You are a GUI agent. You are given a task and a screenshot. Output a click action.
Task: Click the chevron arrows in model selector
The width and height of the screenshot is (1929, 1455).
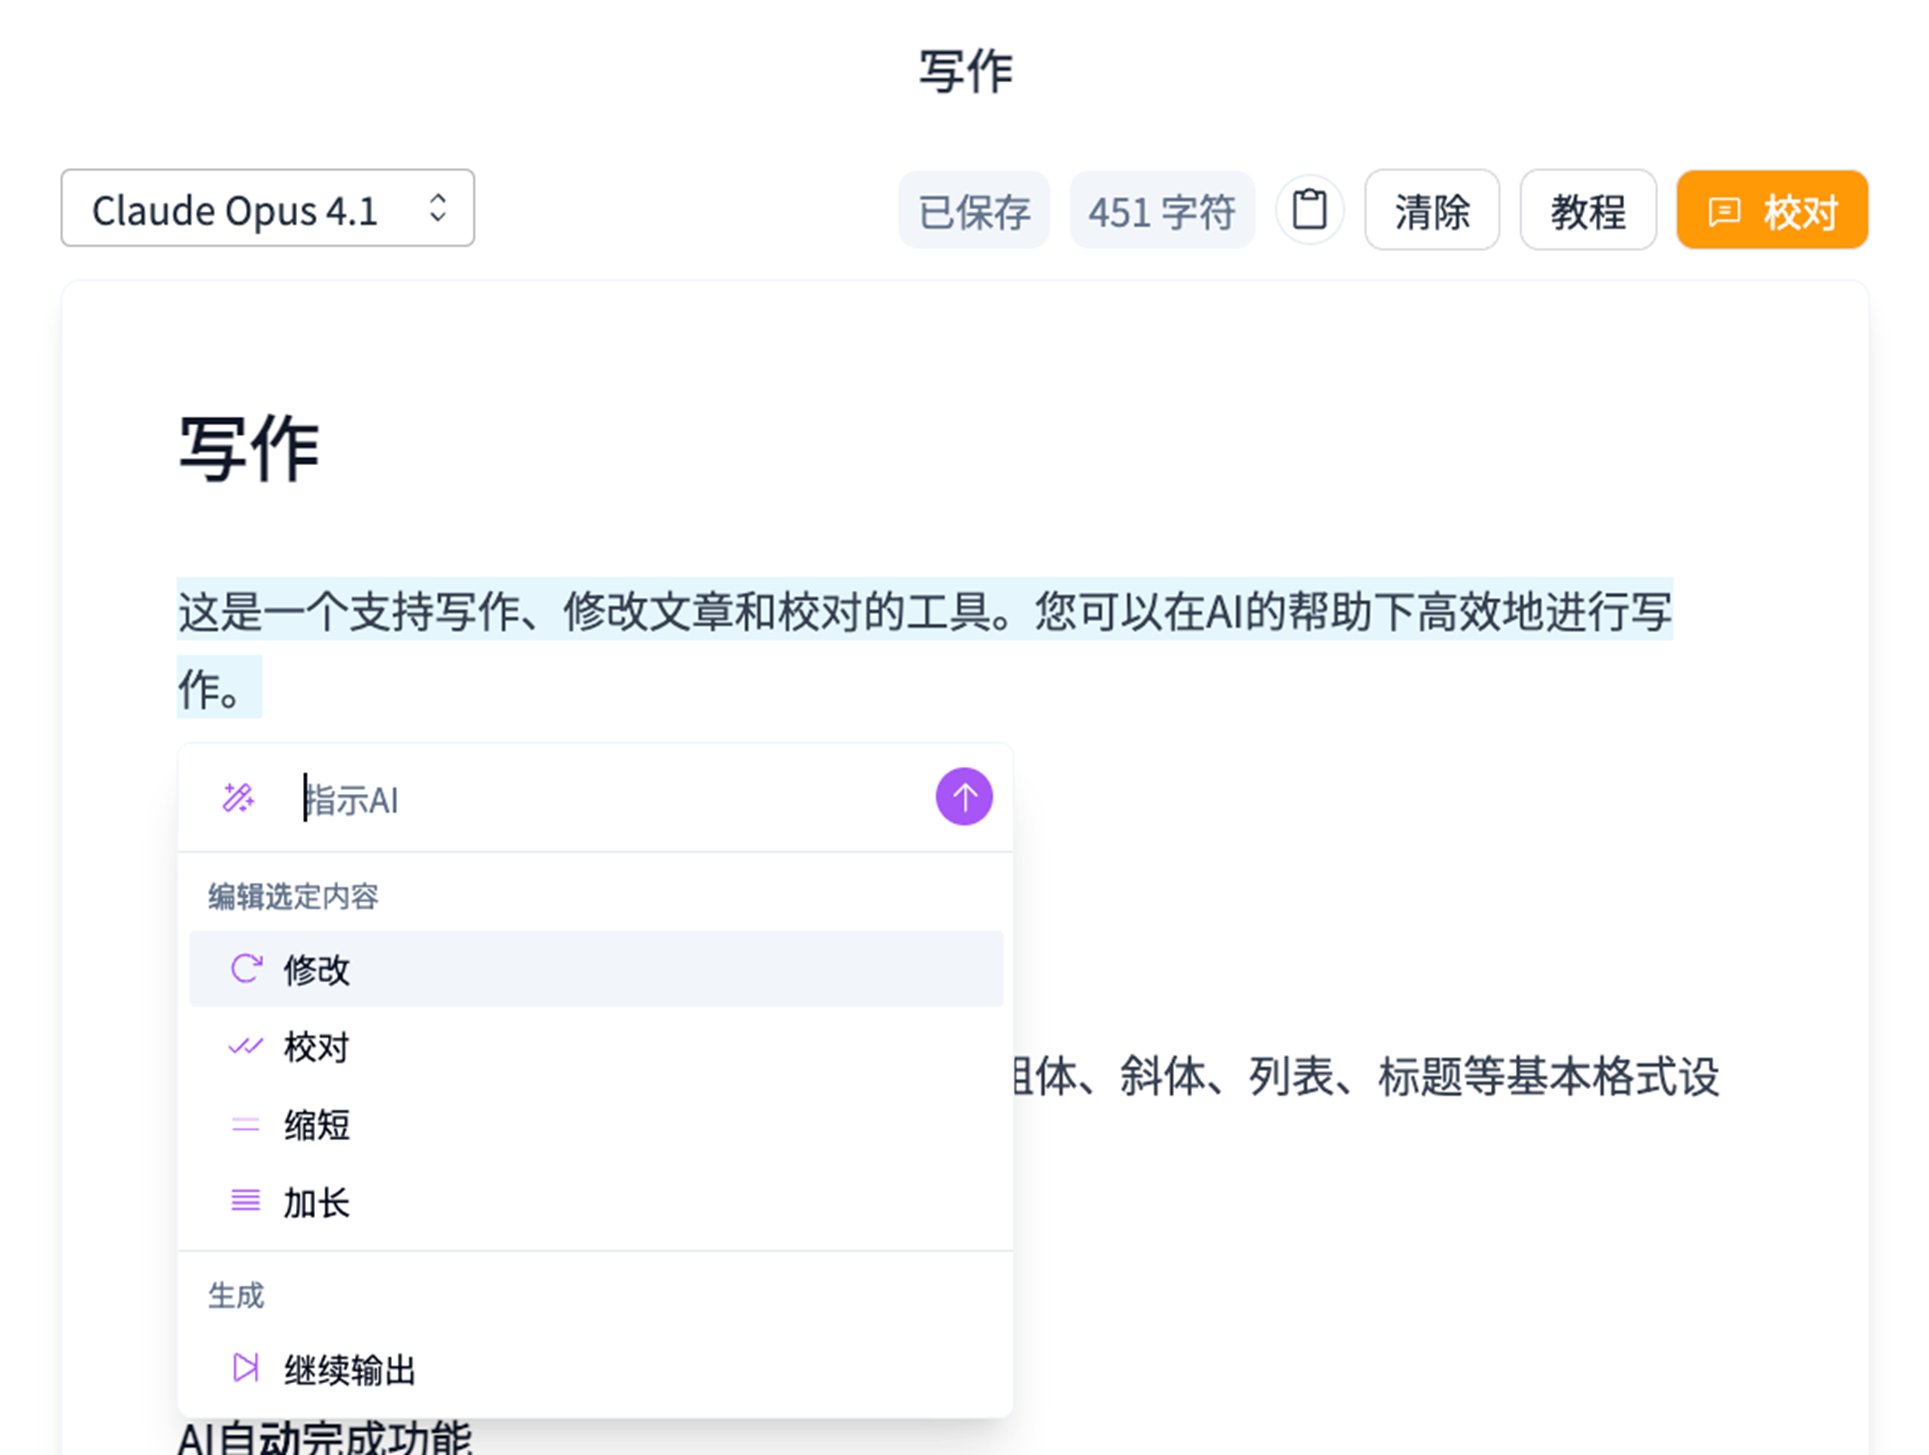coord(437,208)
